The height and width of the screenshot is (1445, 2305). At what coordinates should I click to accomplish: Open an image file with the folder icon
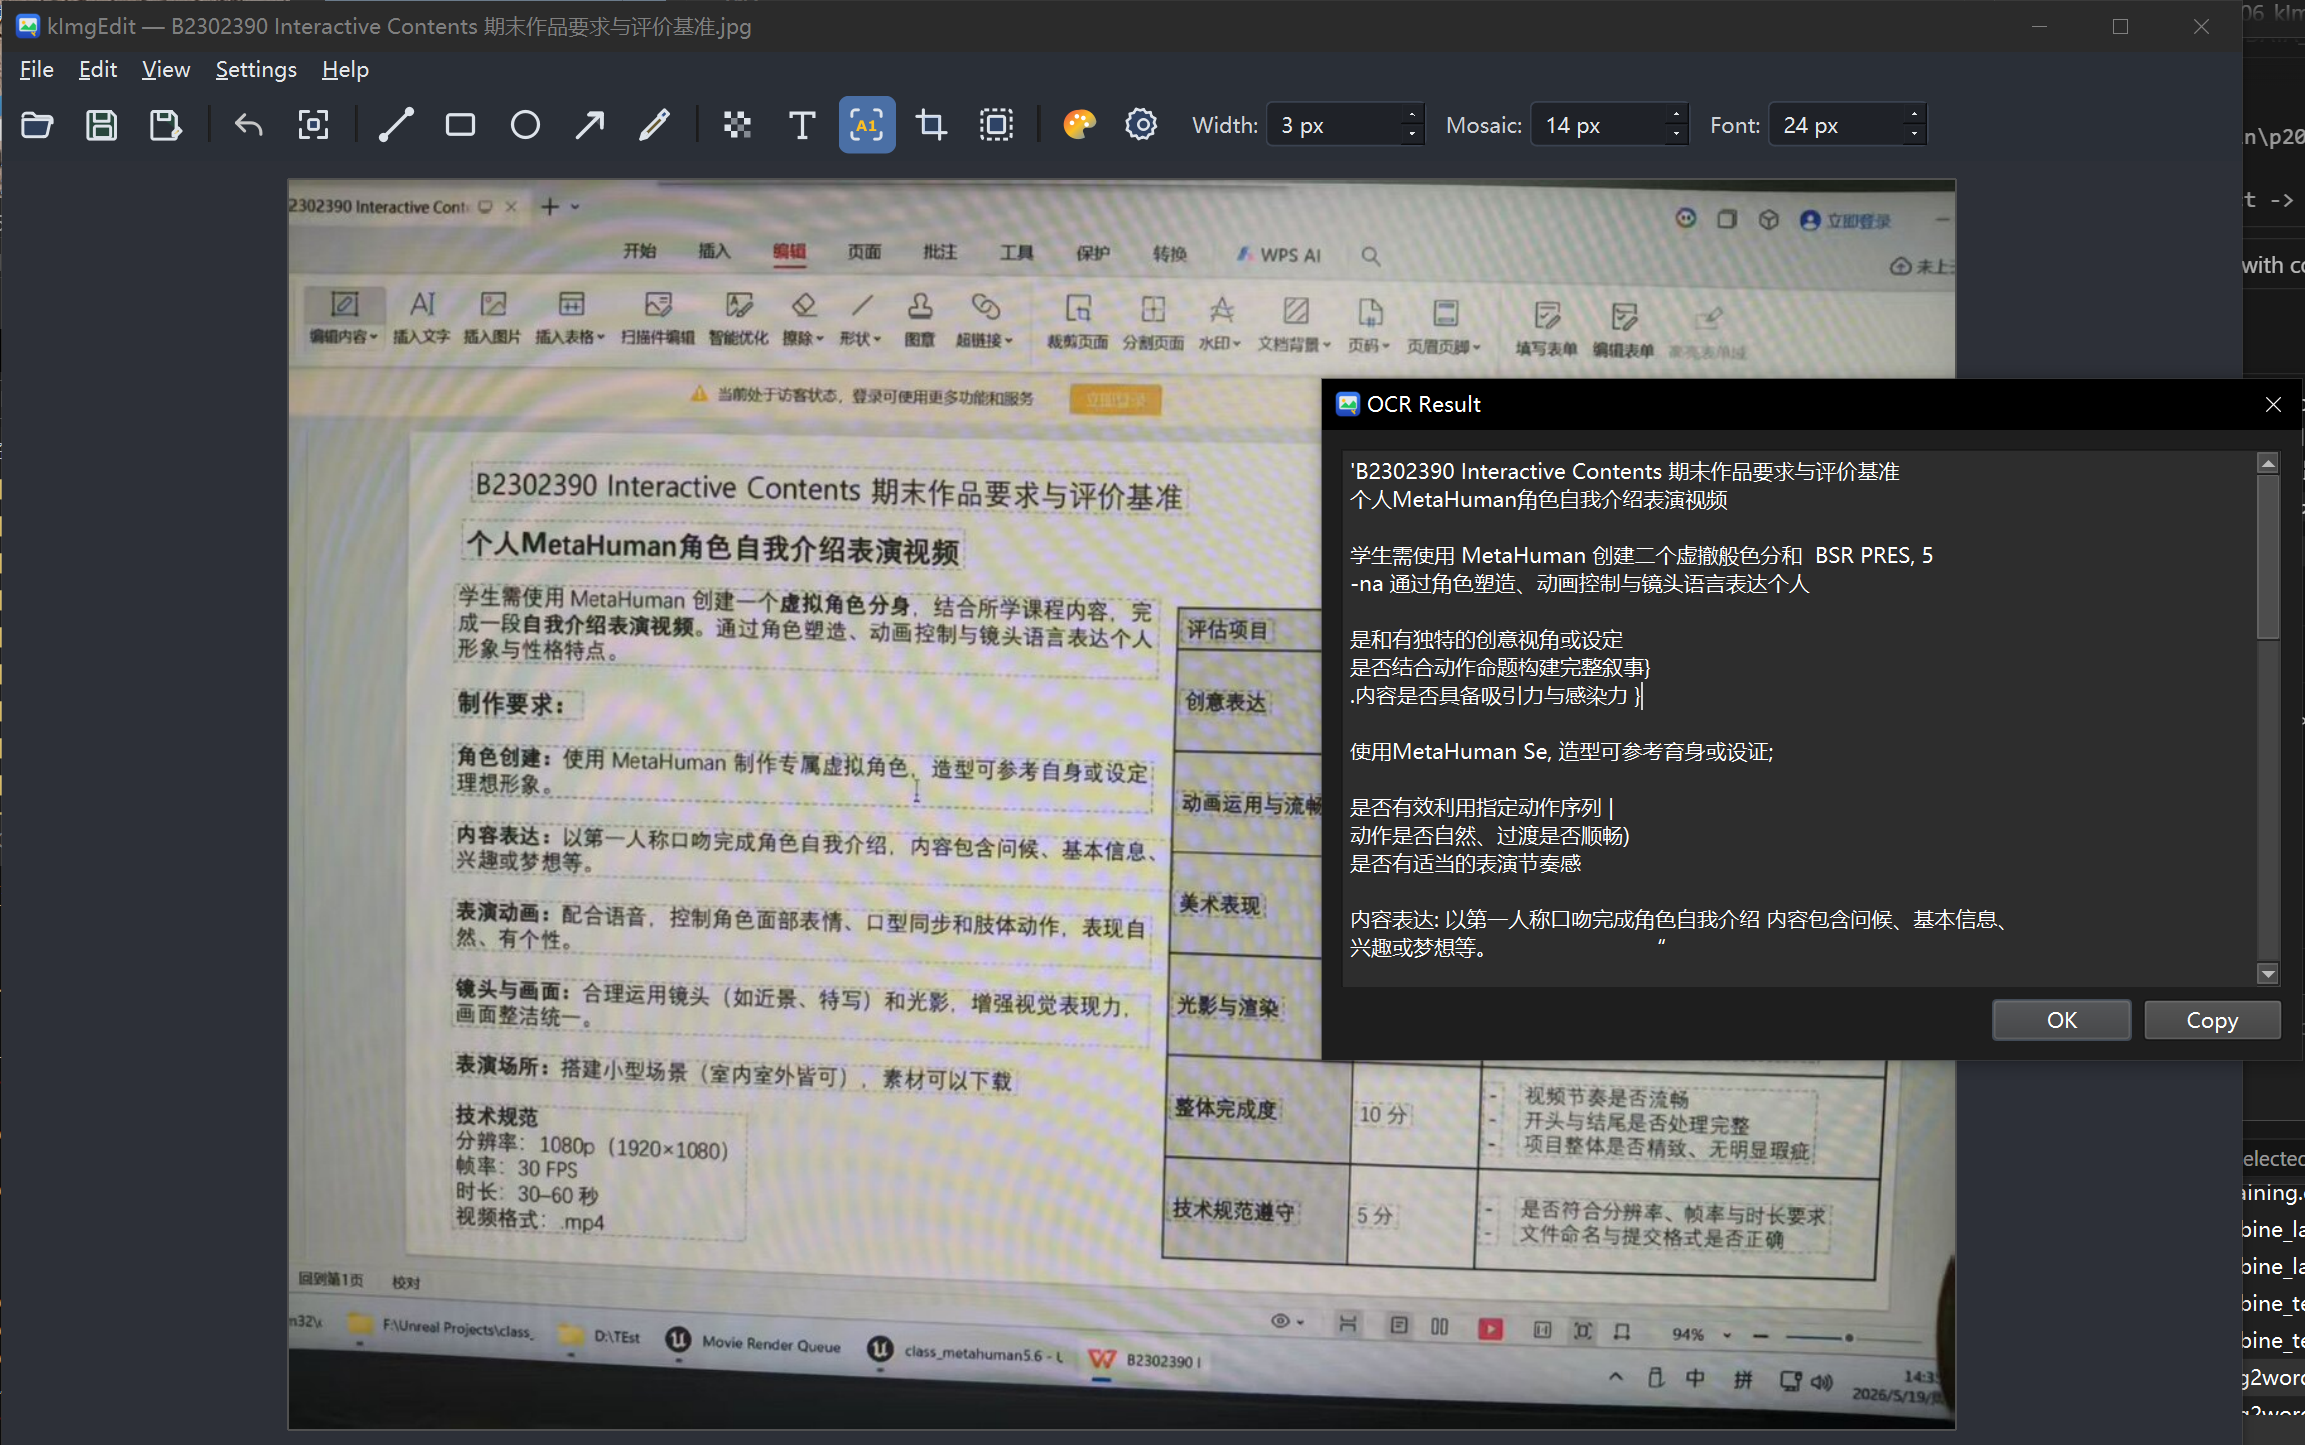pos(37,125)
